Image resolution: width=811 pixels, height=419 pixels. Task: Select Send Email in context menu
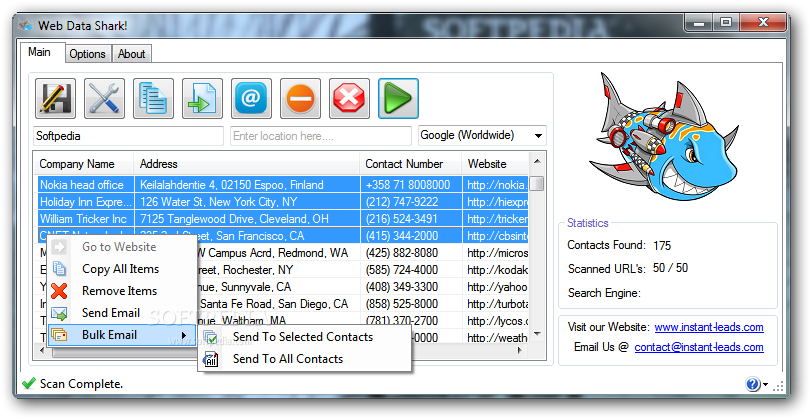click(x=122, y=313)
